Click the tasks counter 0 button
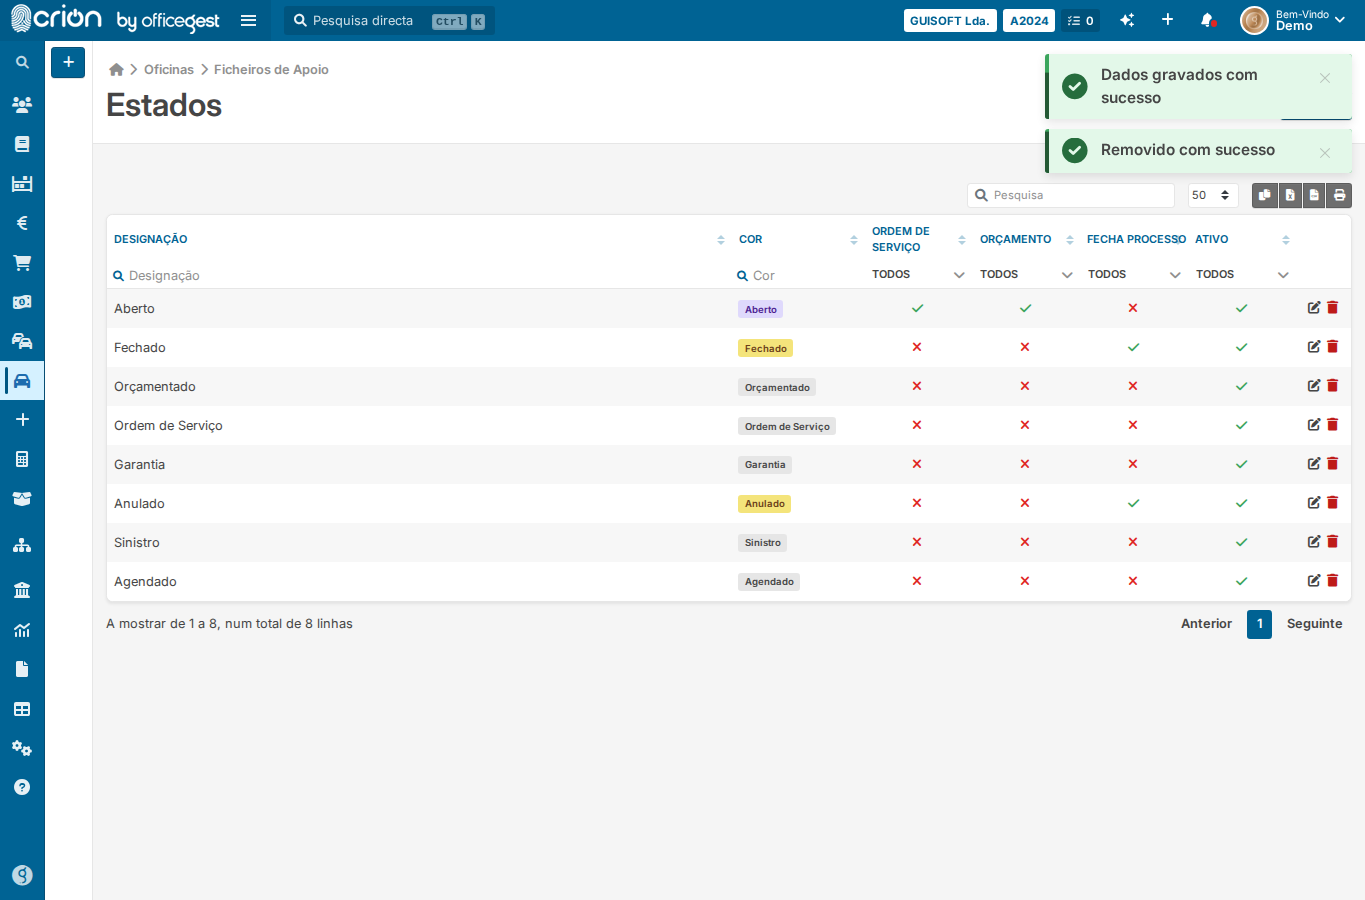 click(x=1080, y=20)
